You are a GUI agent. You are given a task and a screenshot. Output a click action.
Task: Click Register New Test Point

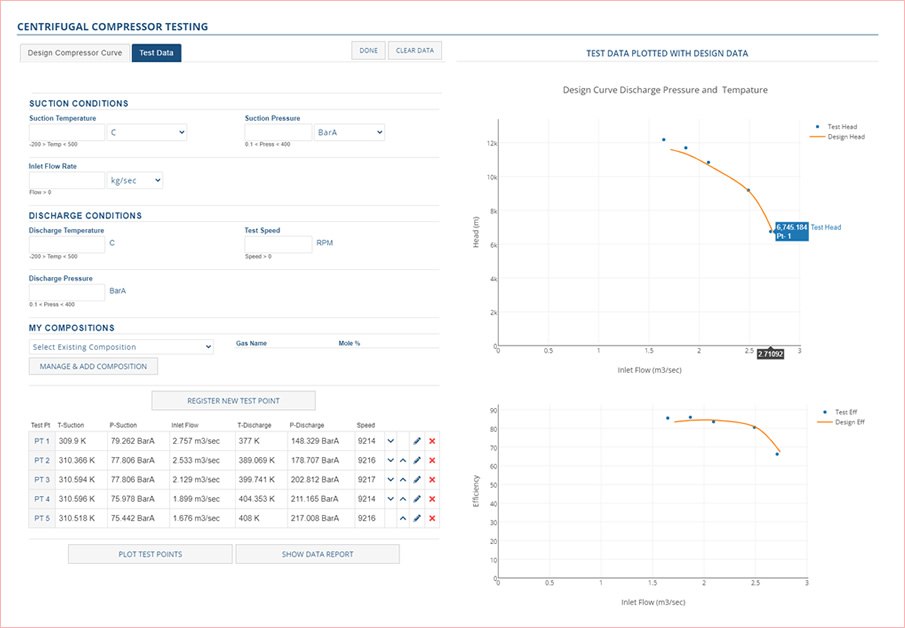[233, 401]
